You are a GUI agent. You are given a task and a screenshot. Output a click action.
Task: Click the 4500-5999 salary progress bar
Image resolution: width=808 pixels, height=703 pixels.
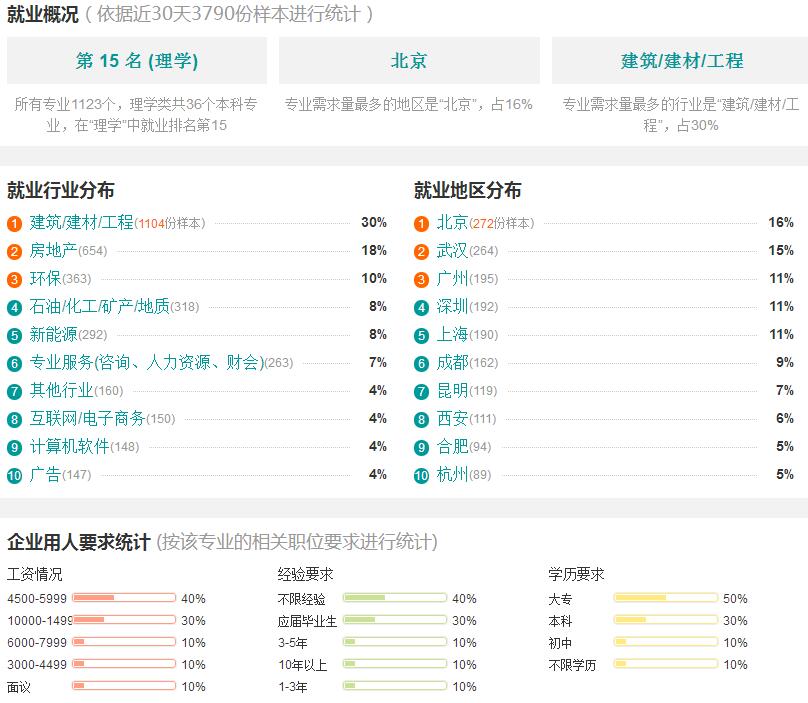pos(124,598)
